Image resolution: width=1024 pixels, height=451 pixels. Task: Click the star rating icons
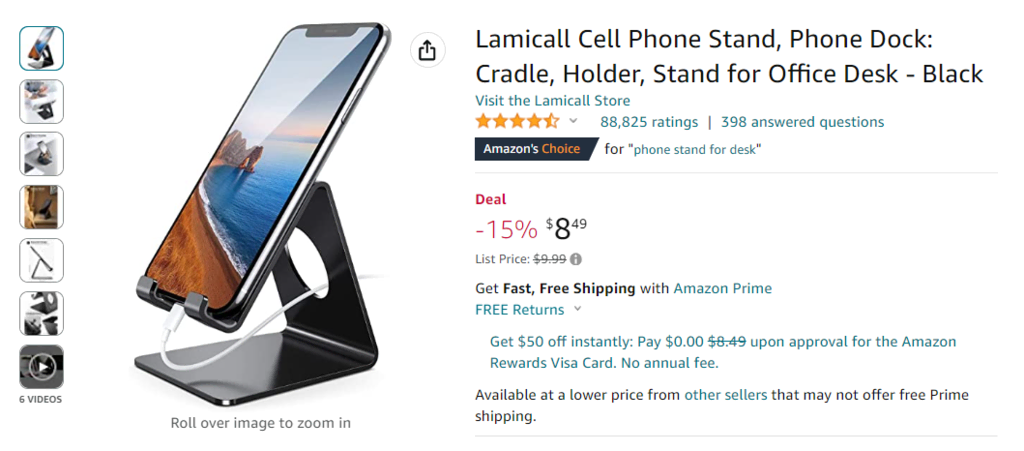pos(517,122)
